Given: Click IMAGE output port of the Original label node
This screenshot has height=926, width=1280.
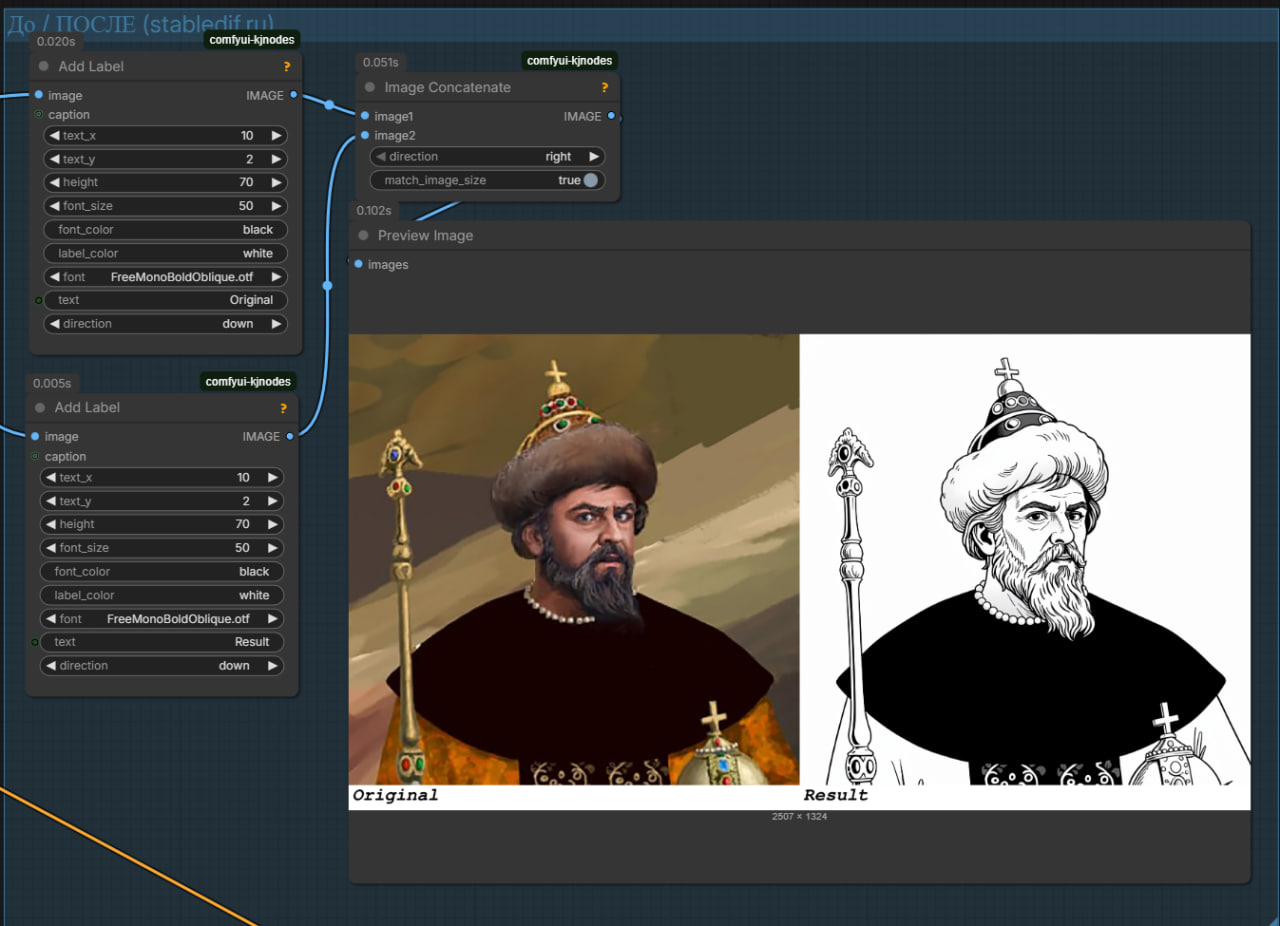Looking at the screenshot, I should point(293,95).
